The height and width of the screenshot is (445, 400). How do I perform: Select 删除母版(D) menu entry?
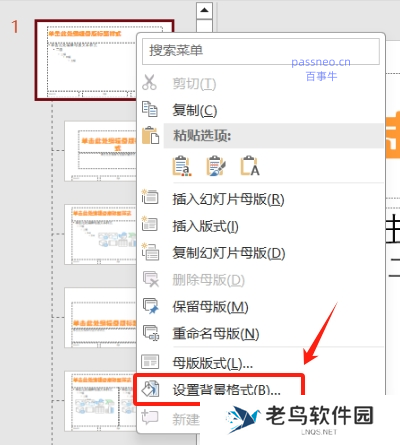point(209,280)
